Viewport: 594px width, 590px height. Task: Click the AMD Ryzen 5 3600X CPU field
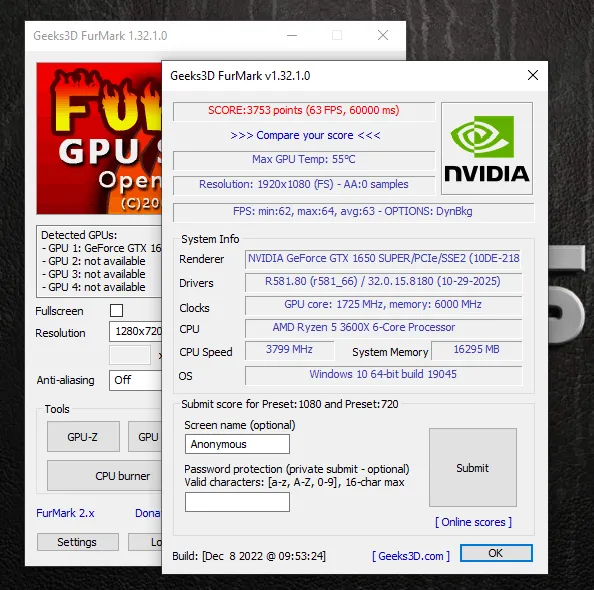[383, 328]
